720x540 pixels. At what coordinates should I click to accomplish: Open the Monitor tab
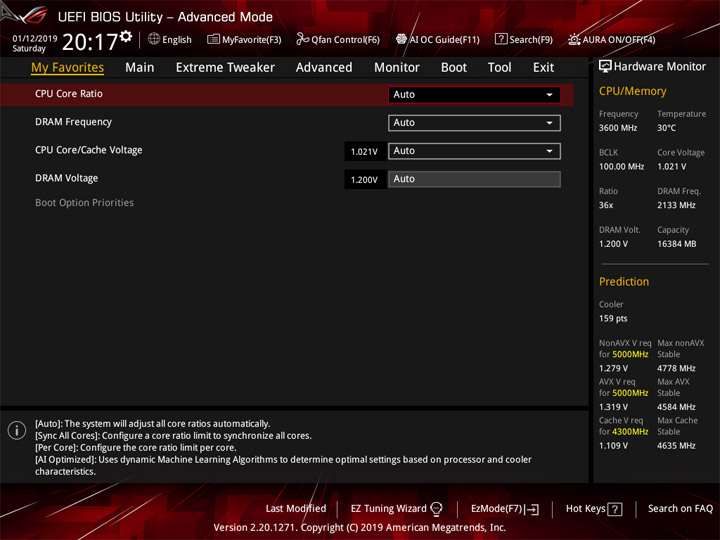397,68
